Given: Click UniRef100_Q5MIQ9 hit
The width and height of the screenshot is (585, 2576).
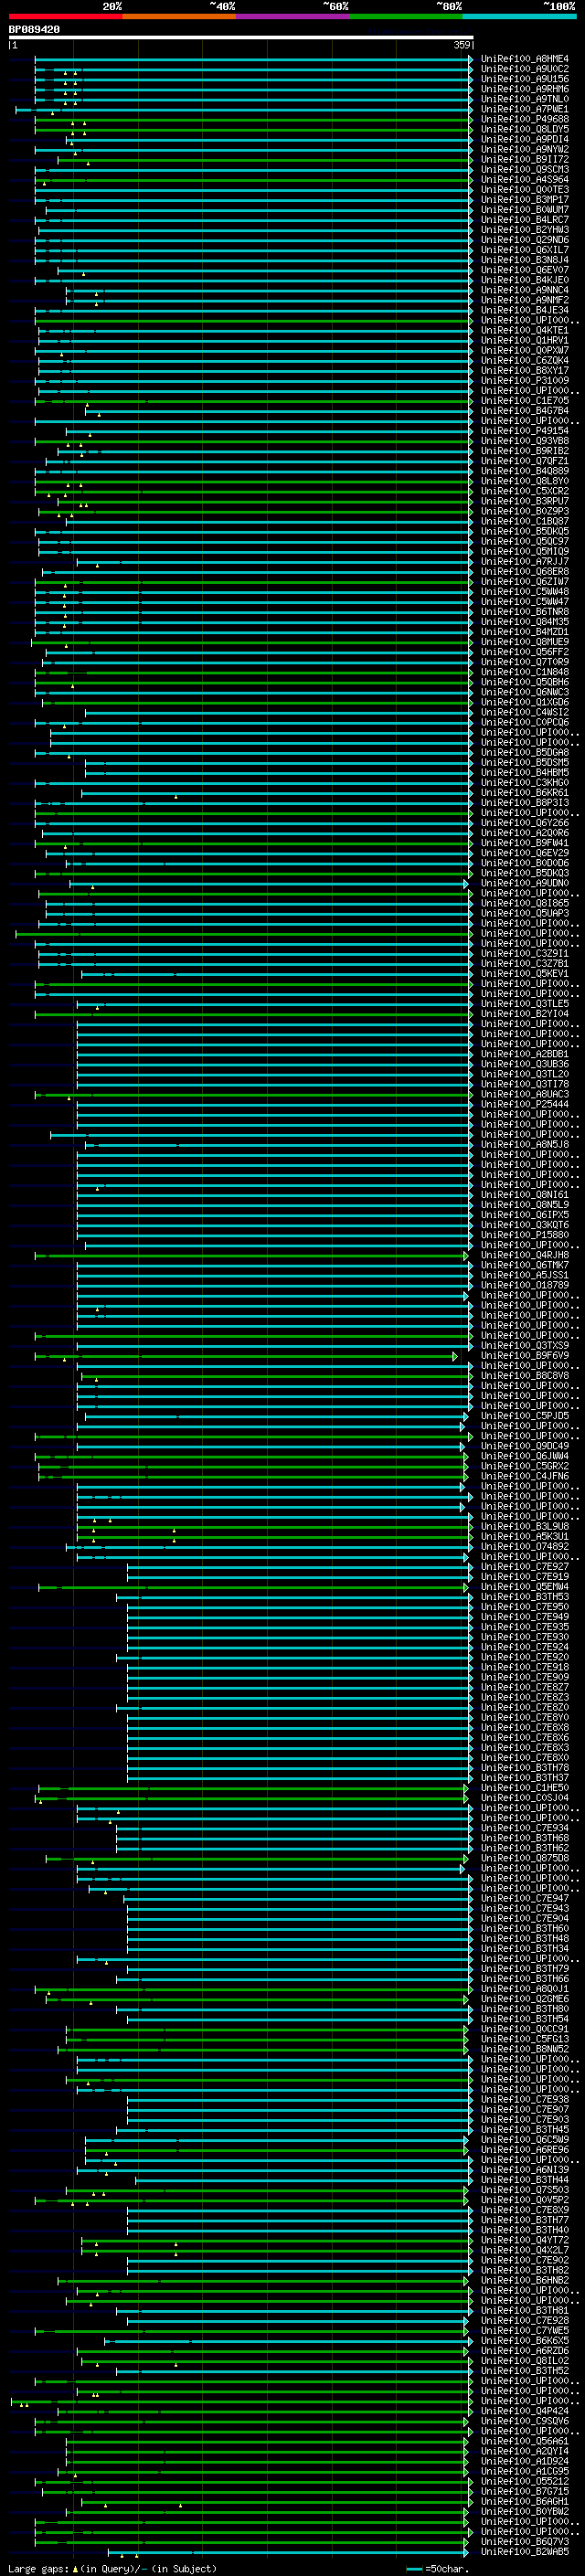Looking at the screenshot, I should click(x=525, y=551).
